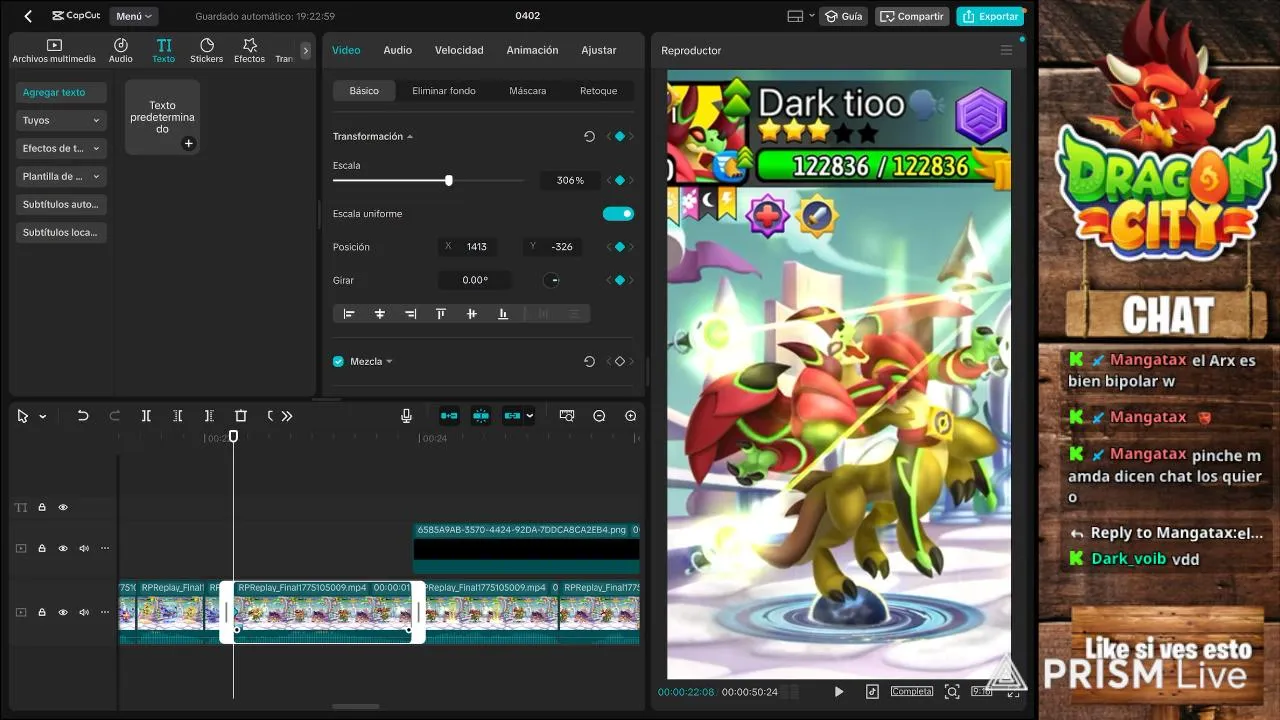The image size is (1280, 720).
Task: Start voice recording with microphone
Action: (406, 416)
